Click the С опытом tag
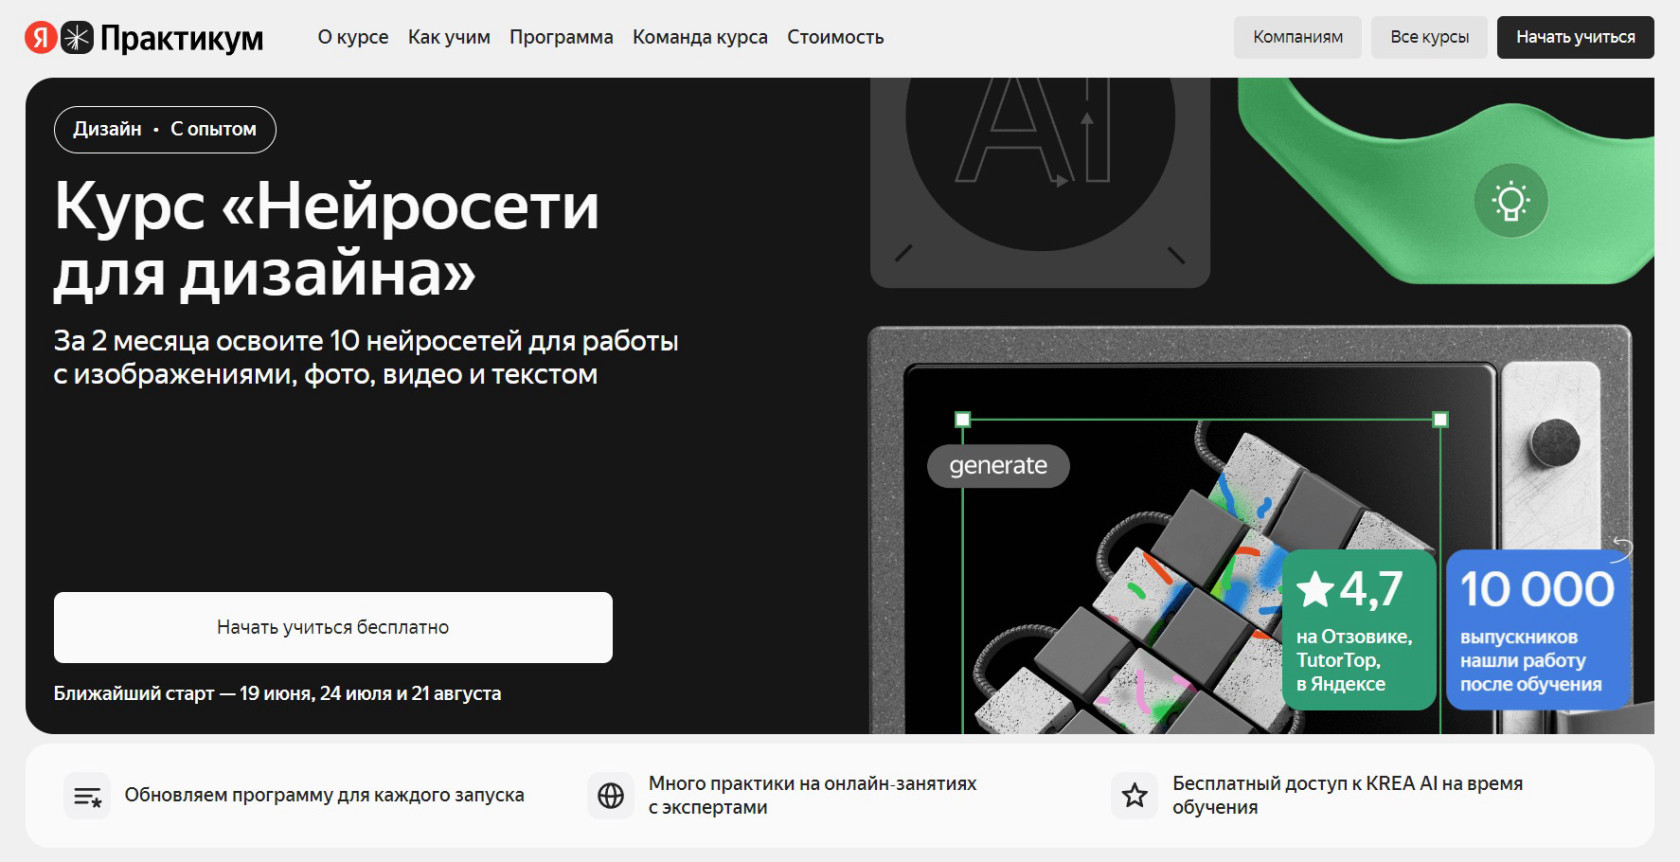This screenshot has width=1680, height=862. pyautogui.click(x=213, y=129)
